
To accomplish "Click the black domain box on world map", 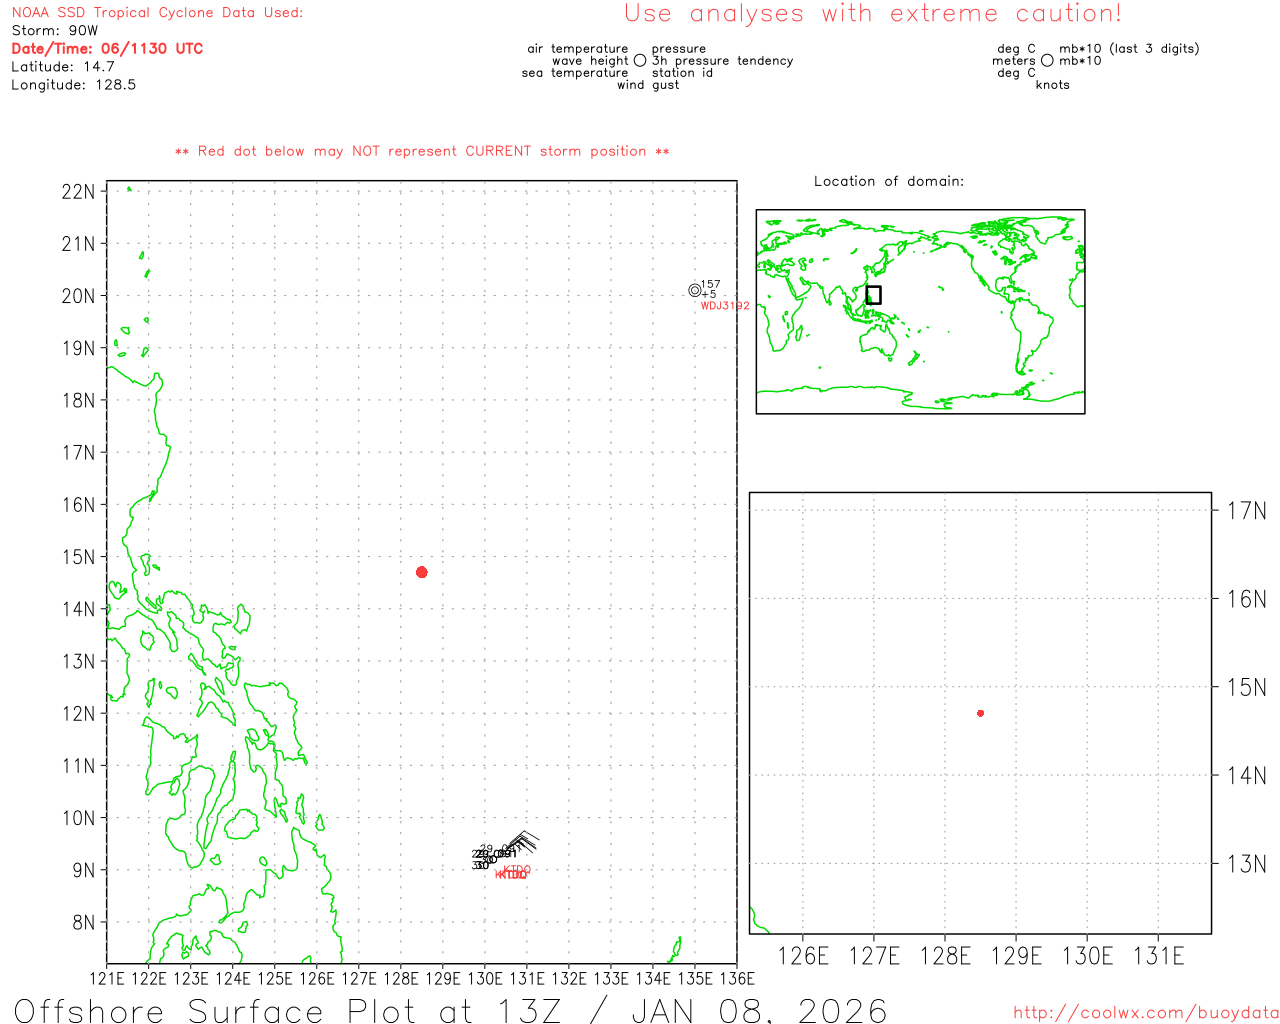I will [x=873, y=295].
